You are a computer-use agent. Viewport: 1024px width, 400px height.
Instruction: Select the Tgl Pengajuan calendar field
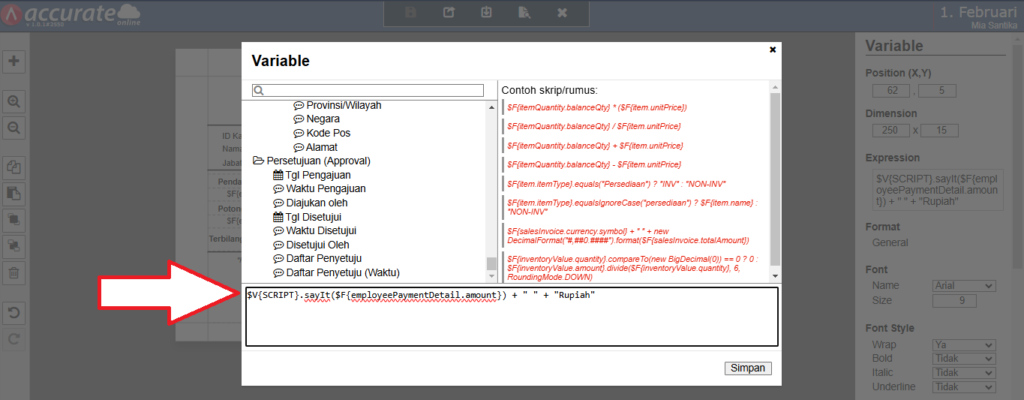pos(314,175)
